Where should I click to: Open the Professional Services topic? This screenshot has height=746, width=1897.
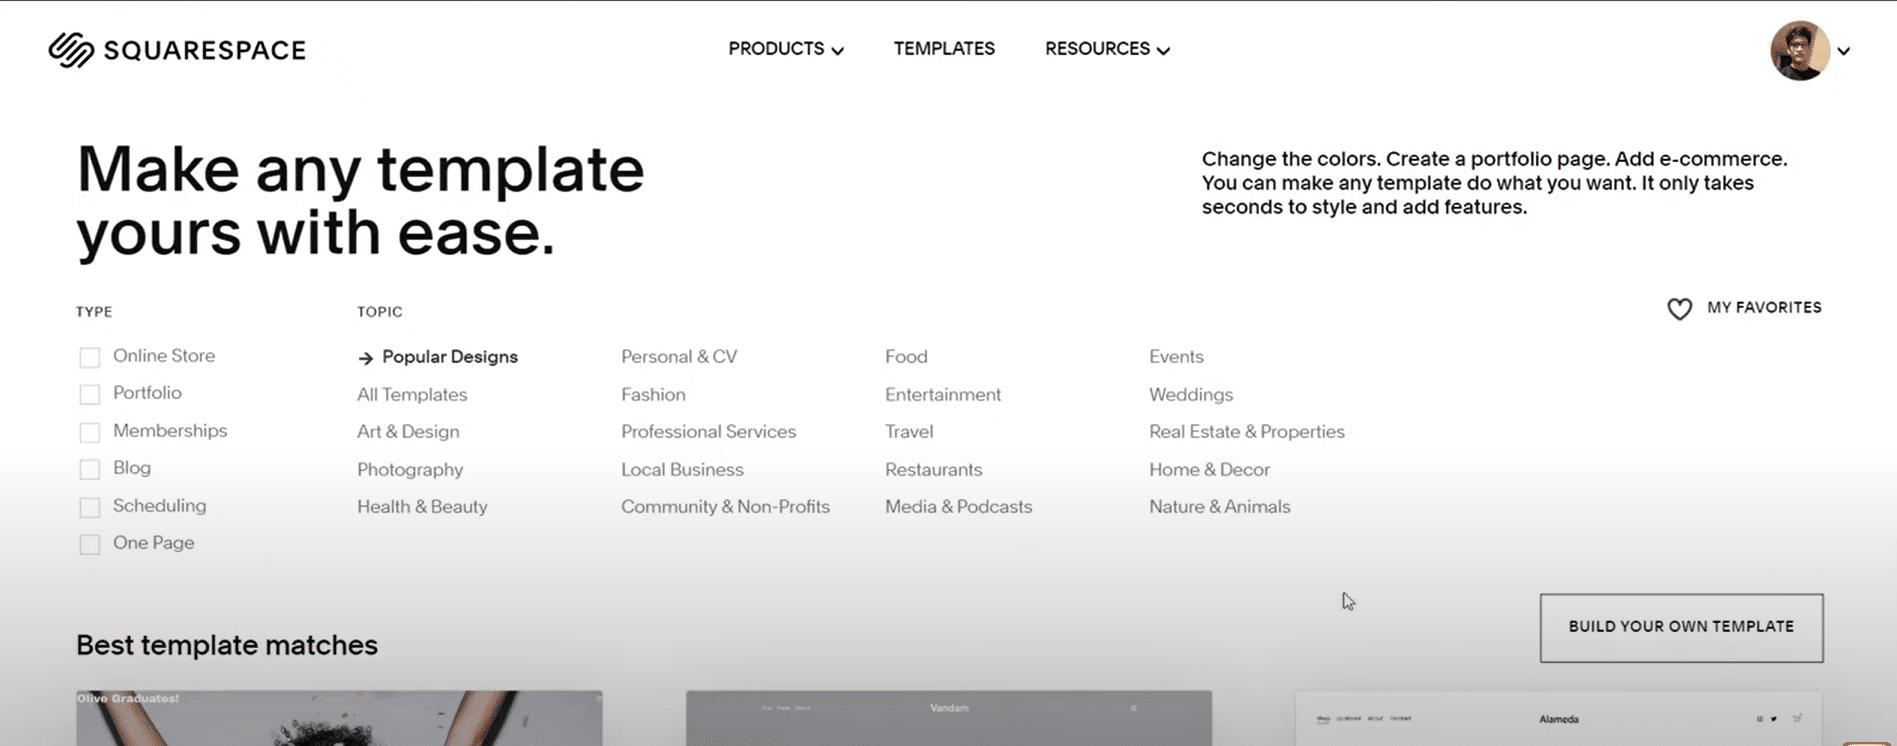click(x=708, y=432)
